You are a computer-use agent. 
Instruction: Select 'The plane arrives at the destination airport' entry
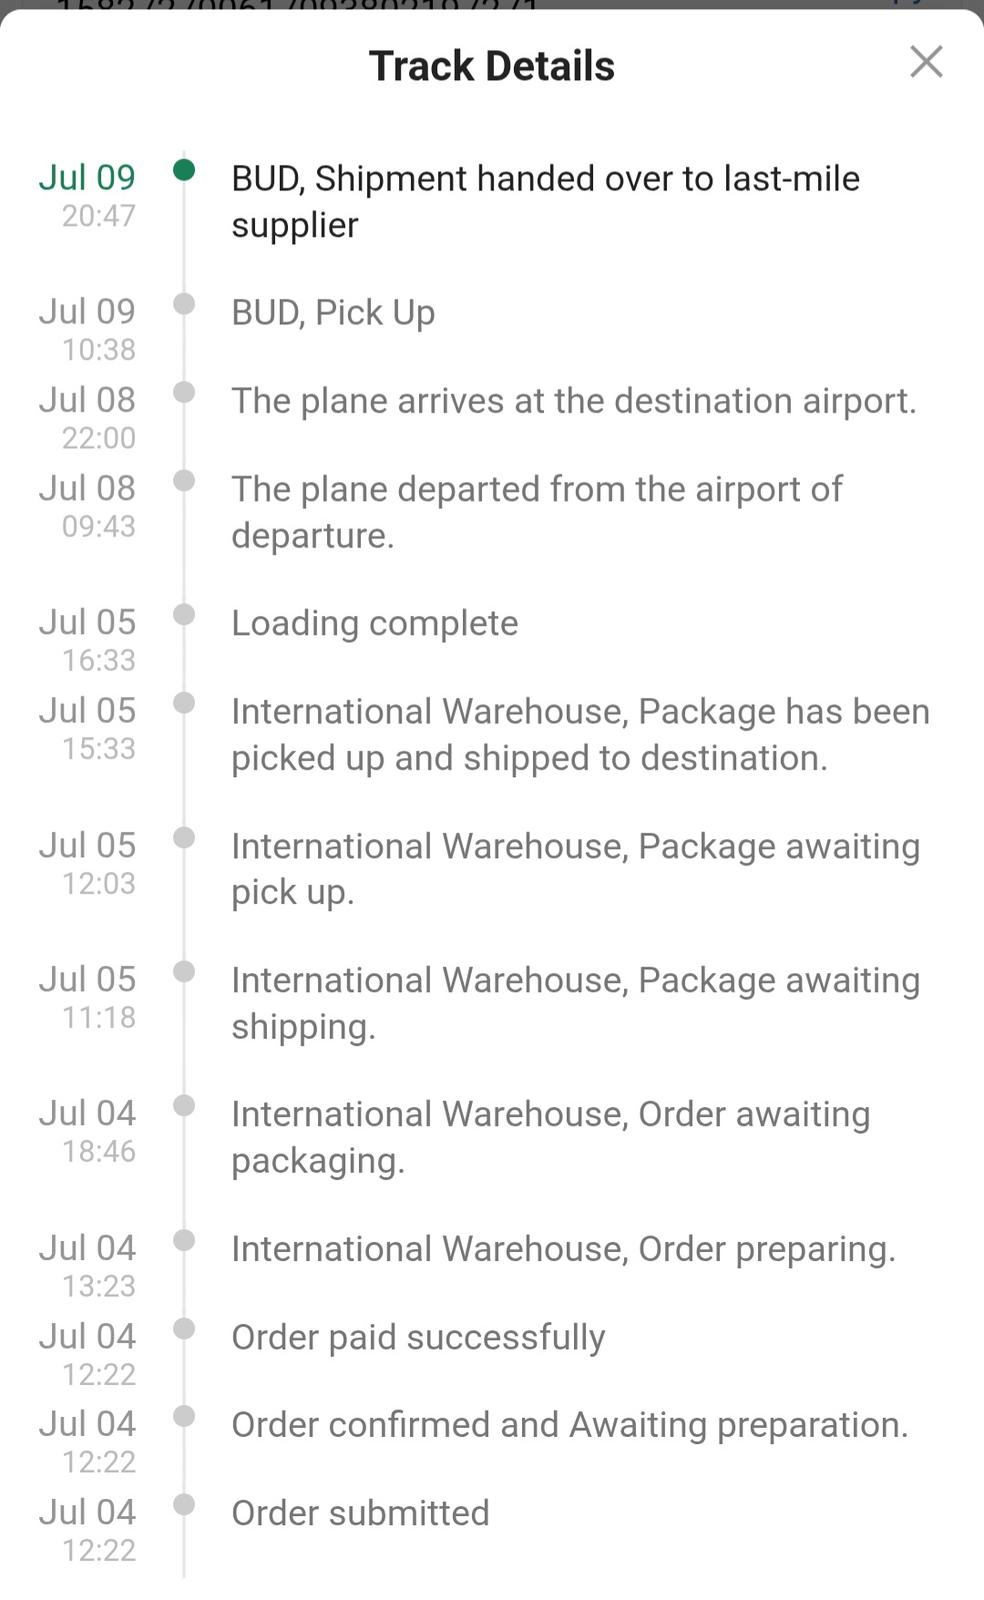[573, 401]
